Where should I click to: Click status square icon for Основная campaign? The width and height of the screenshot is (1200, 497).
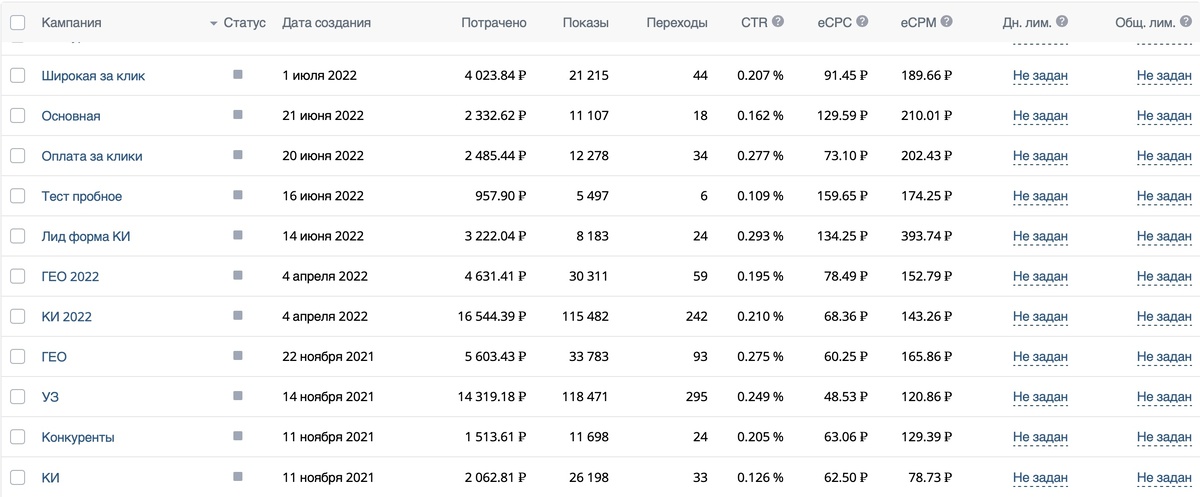pyautogui.click(x=238, y=115)
